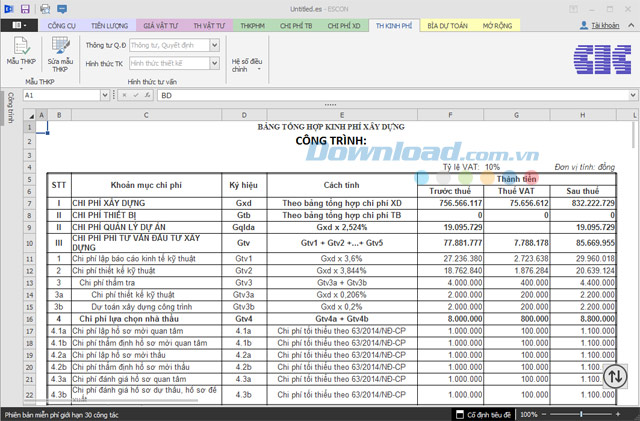Click the round up-down scroll arrows button
The height and width of the screenshot is (421, 640).
(x=614, y=376)
